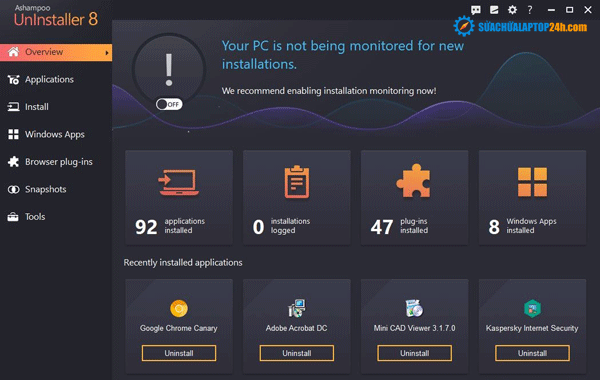Image resolution: width=600 pixels, height=380 pixels.
Task: Click the Install laptop sidebar icon
Action: point(13,107)
